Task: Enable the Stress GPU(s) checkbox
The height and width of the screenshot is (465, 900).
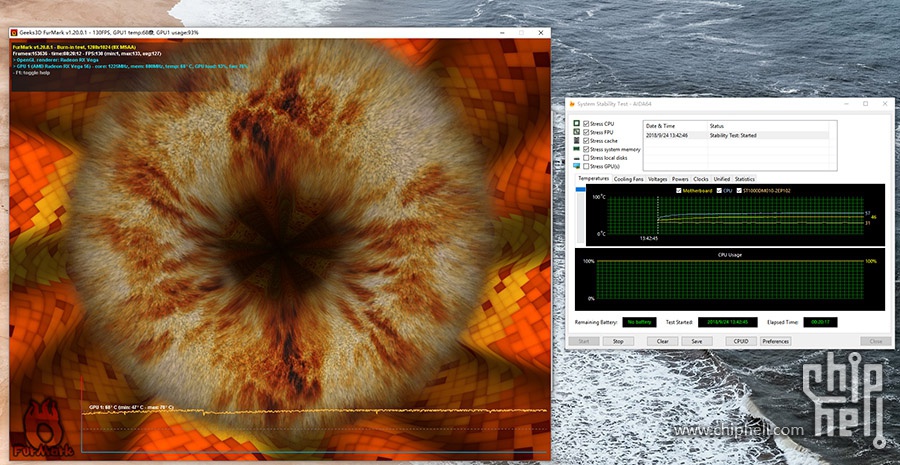Action: 586,166
